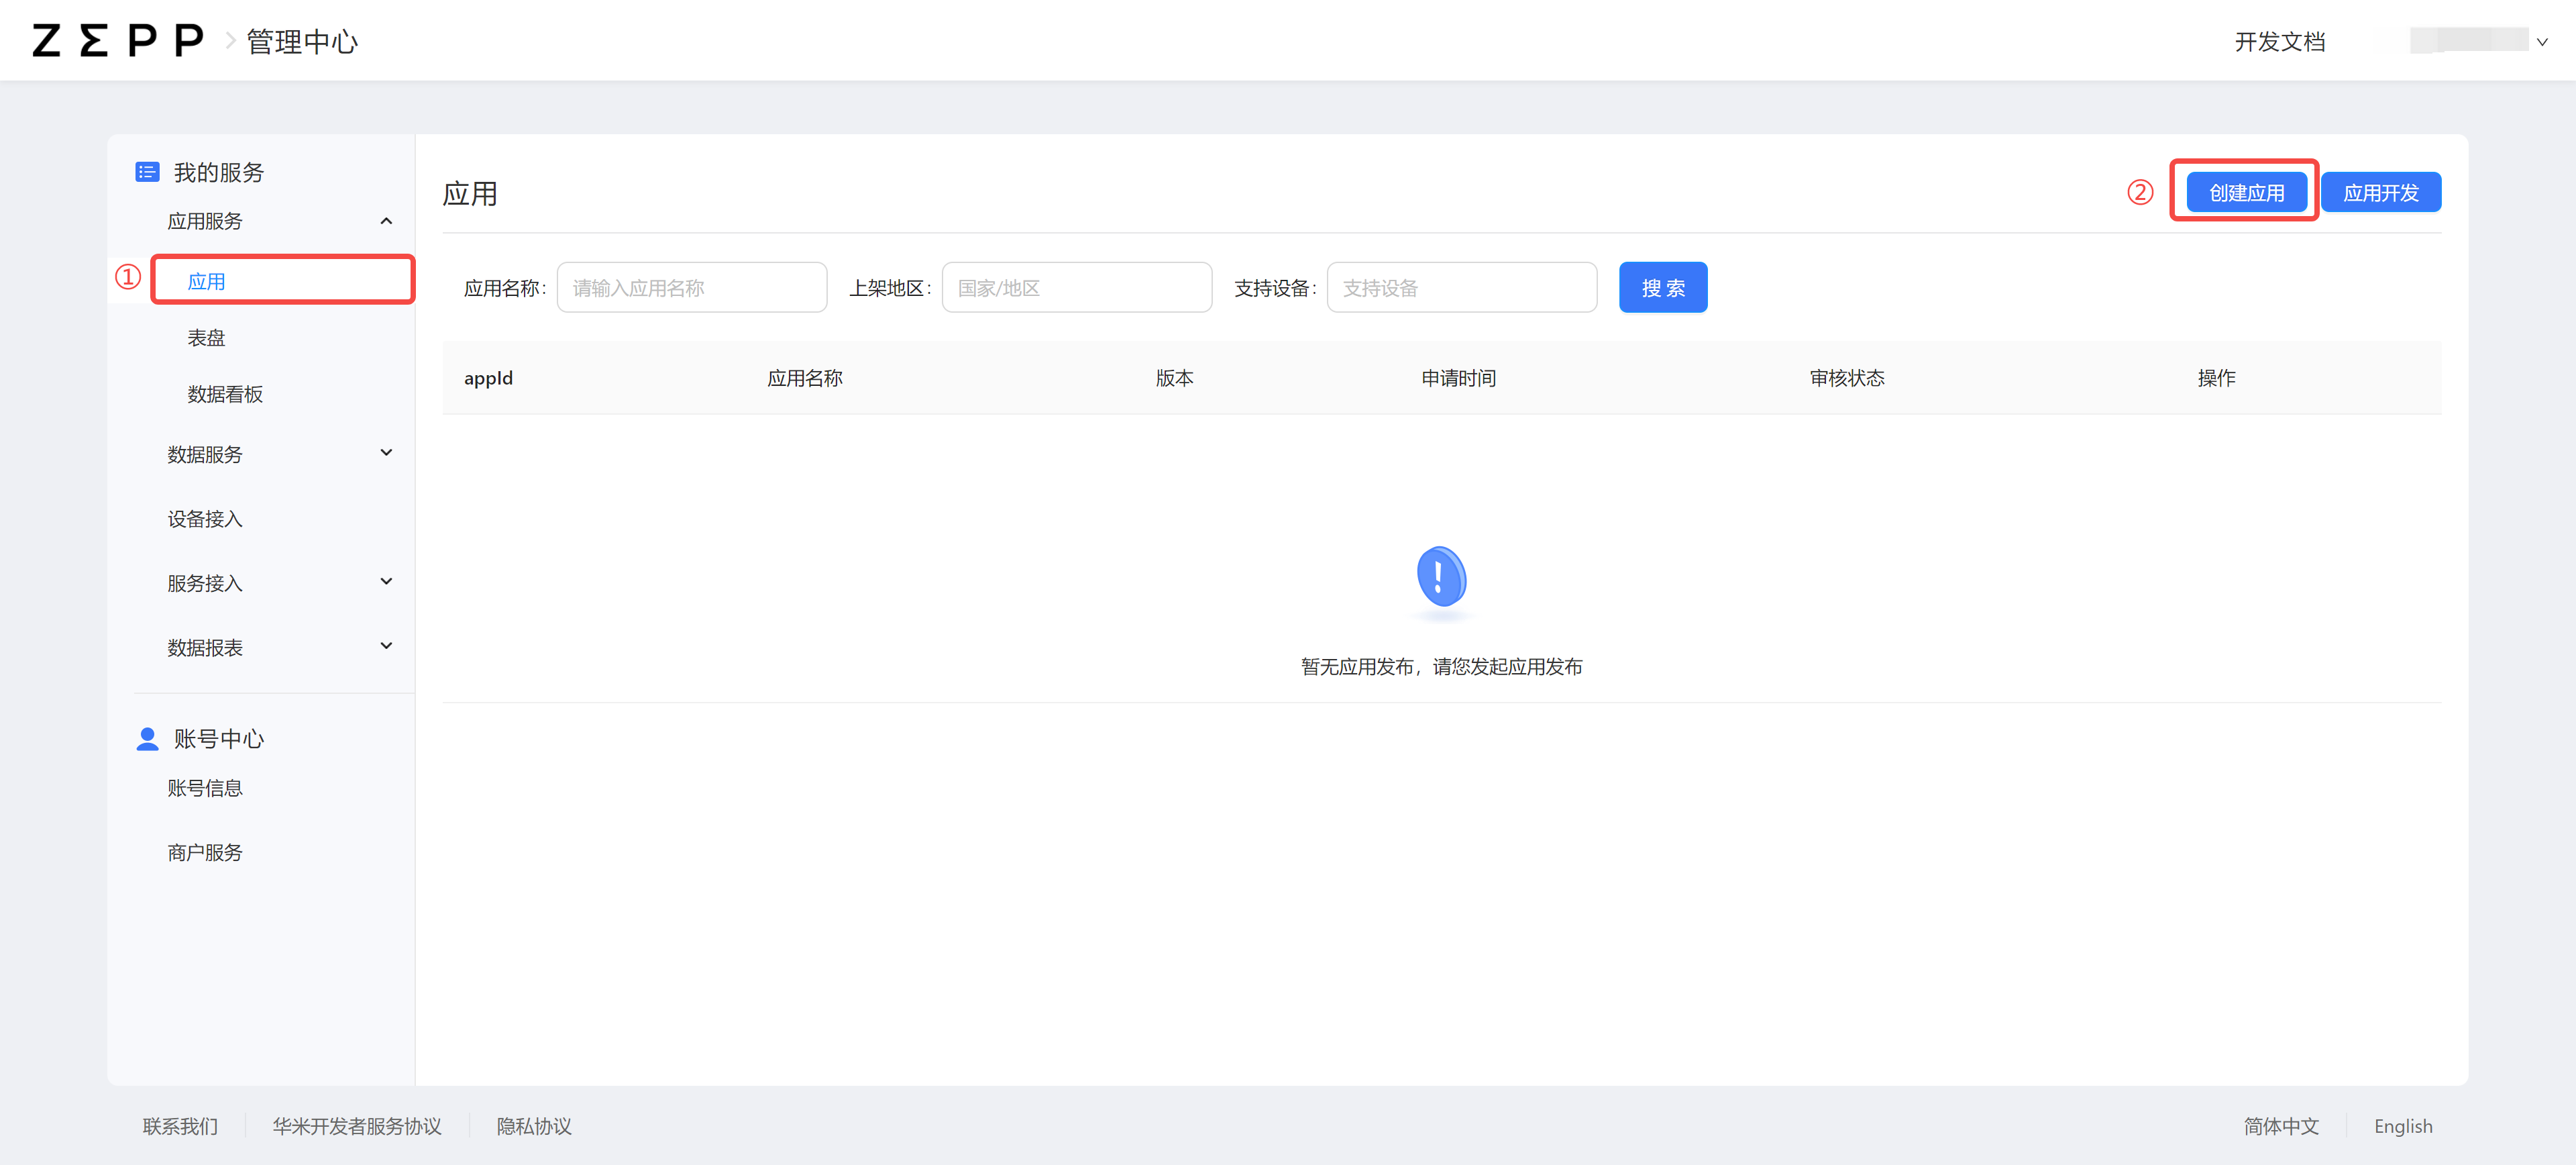Click the 应用开发 button
Image resolution: width=2576 pixels, height=1165 pixels.
[x=2381, y=191]
